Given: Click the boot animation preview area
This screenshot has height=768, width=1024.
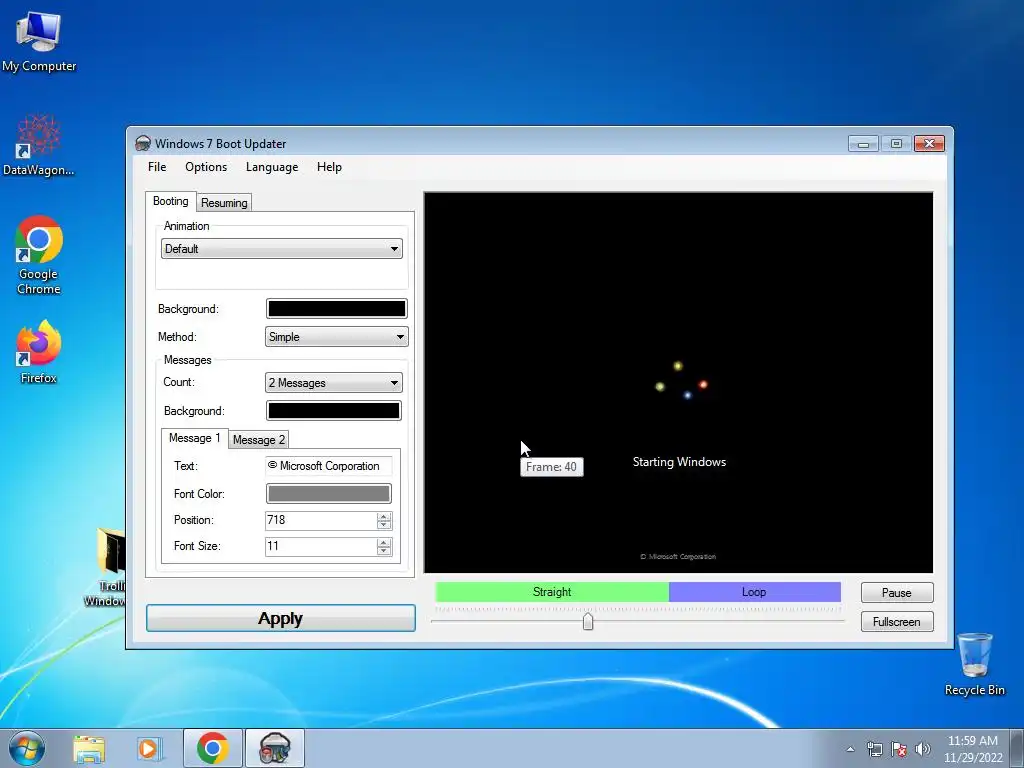Looking at the screenshot, I should point(679,383).
